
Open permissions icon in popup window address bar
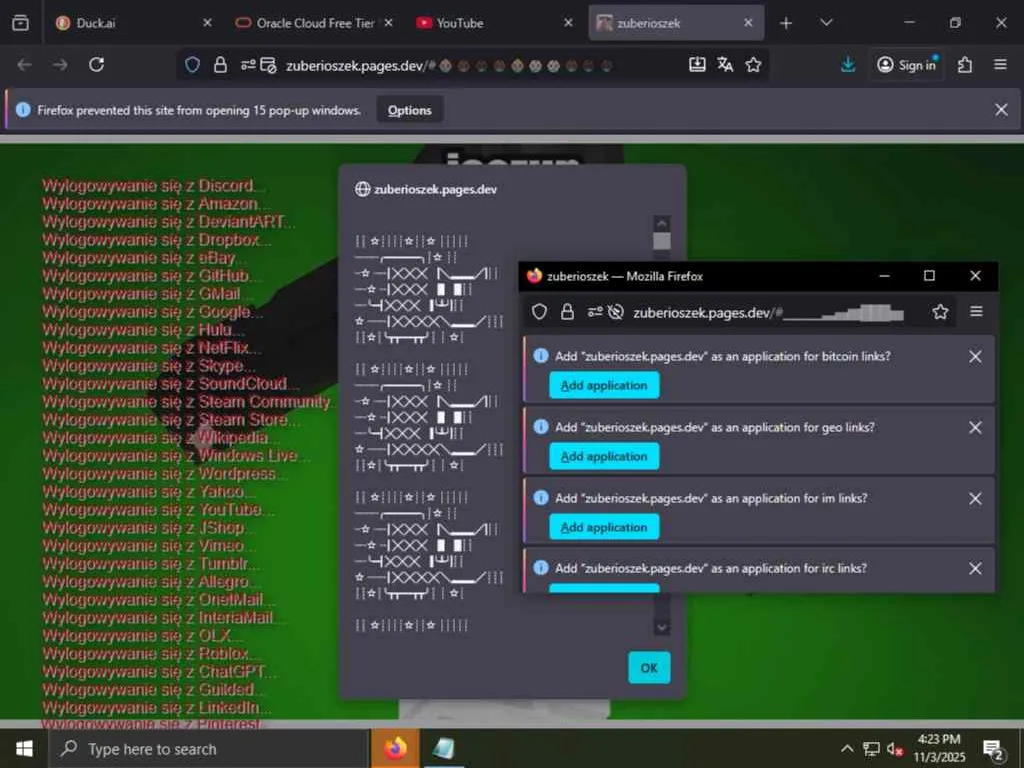(594, 312)
